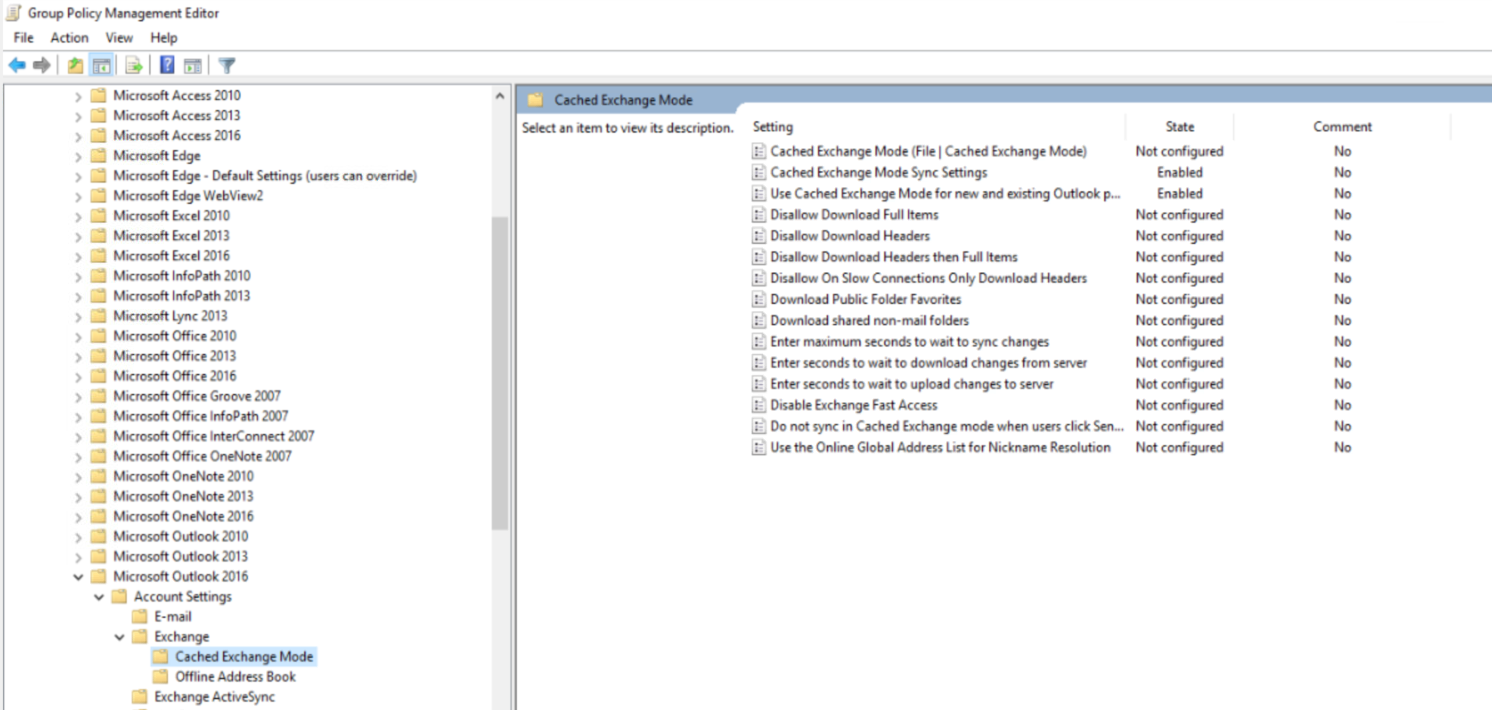Click the Forward arrow toolbar icon
Screen dimensions: 1492x710
pyautogui.click(x=42, y=66)
